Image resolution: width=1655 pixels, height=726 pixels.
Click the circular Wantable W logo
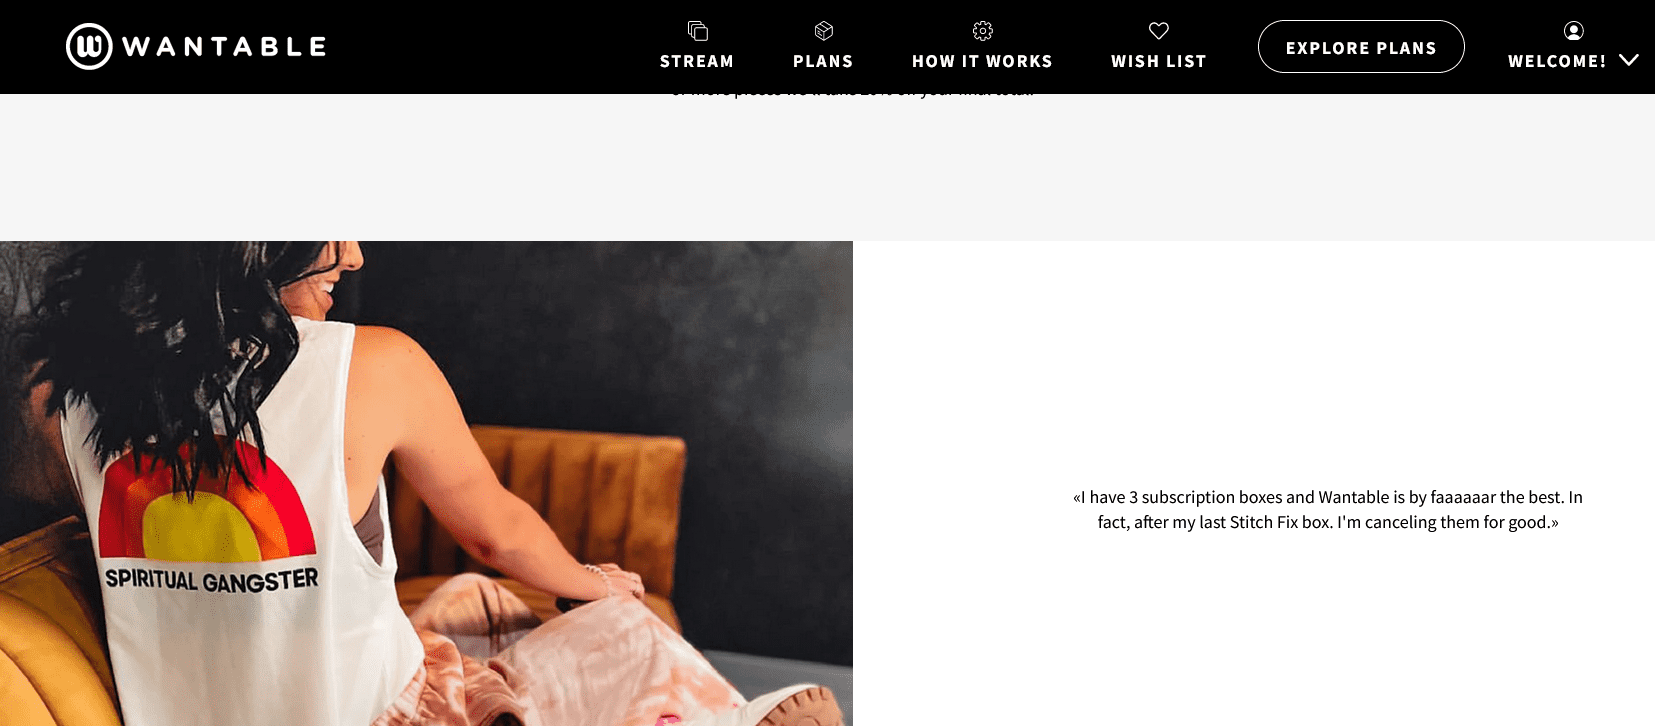89,46
